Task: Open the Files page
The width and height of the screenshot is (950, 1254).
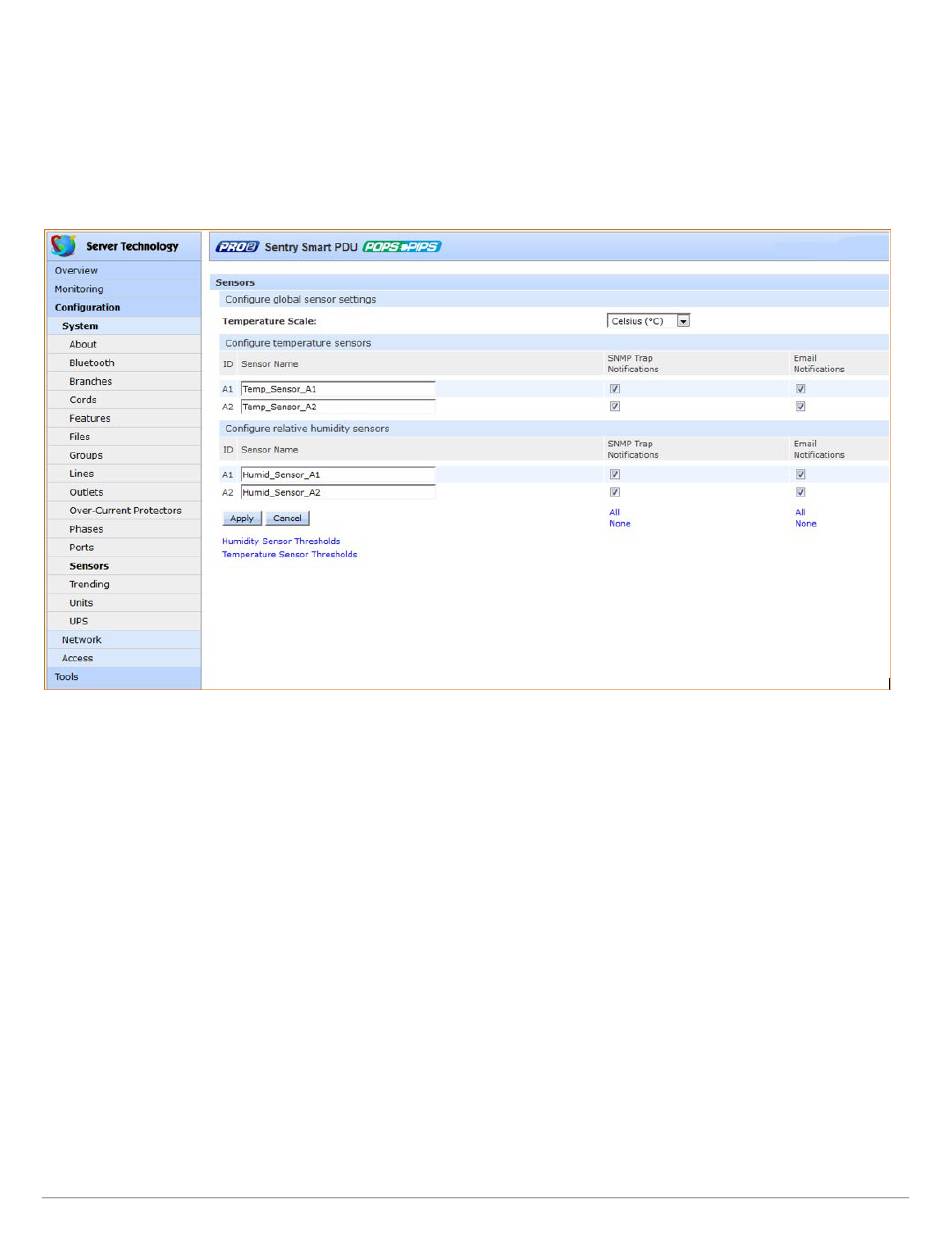Action: [x=124, y=437]
